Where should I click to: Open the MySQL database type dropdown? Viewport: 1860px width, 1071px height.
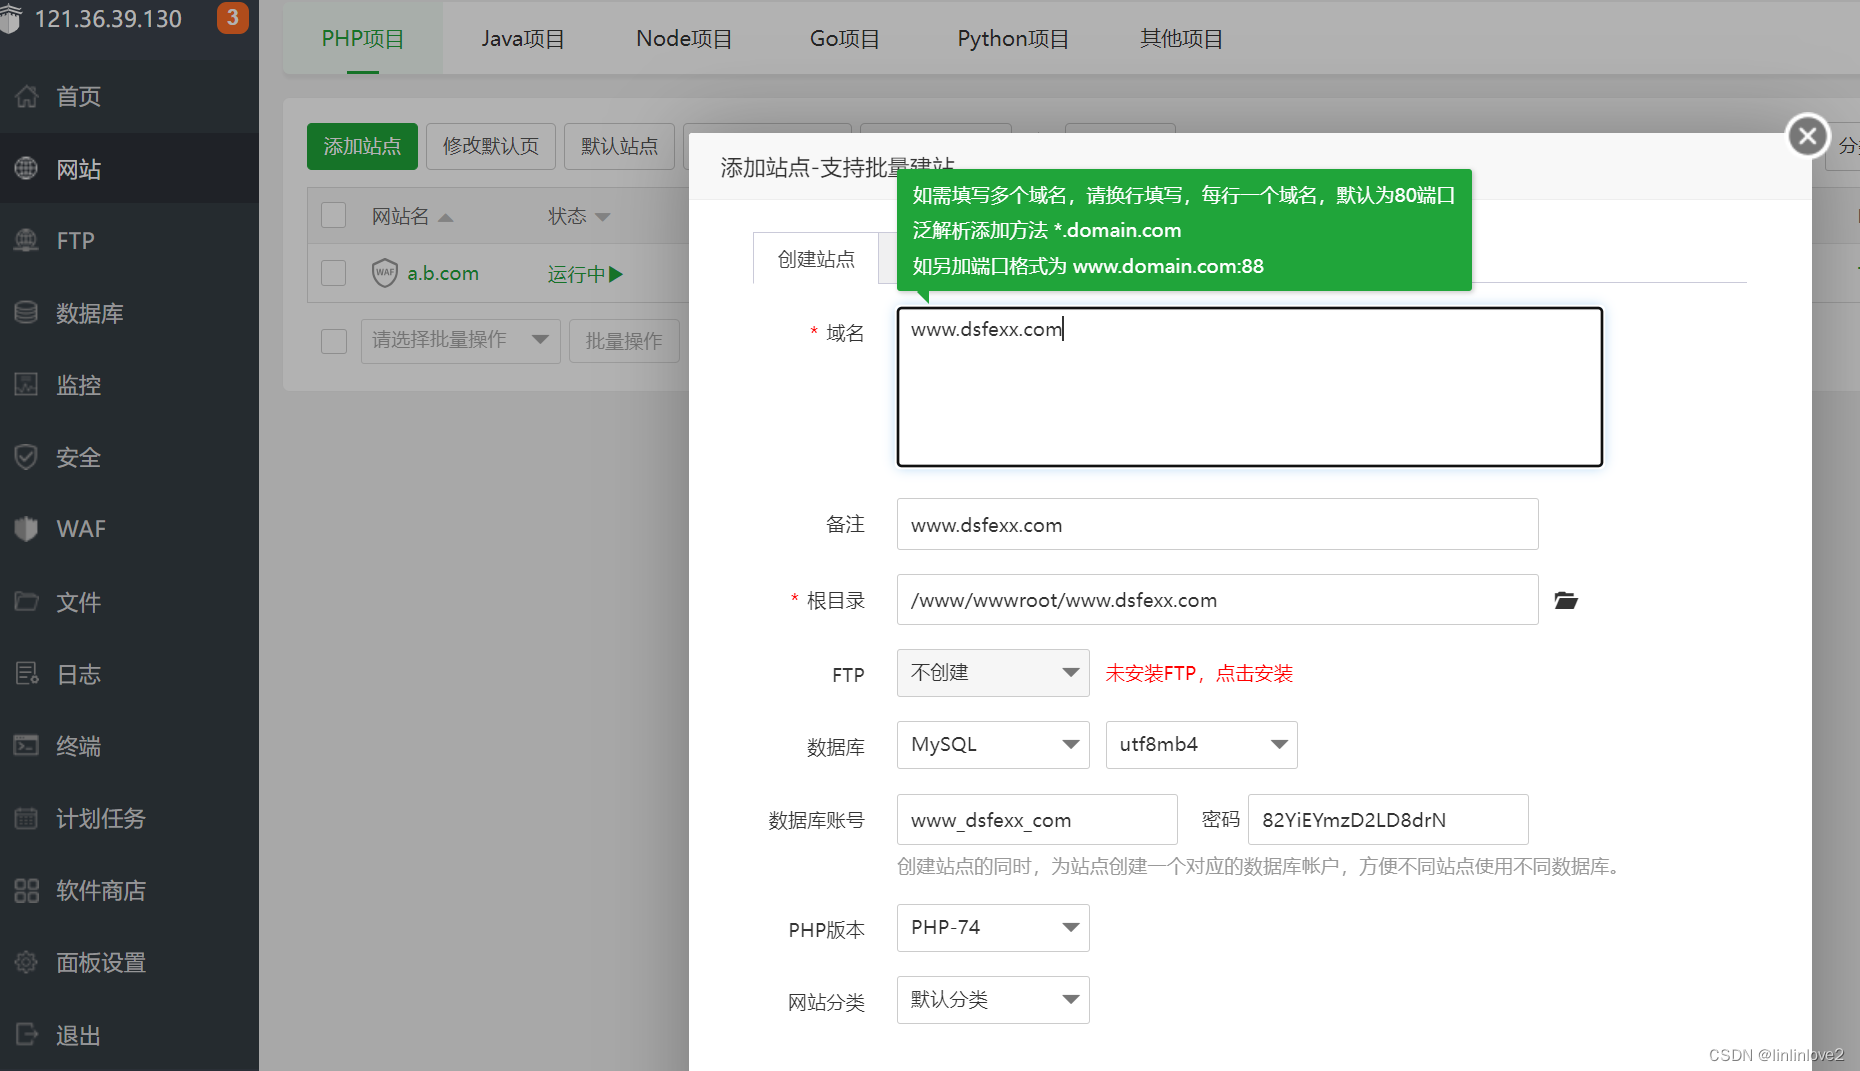click(x=993, y=744)
